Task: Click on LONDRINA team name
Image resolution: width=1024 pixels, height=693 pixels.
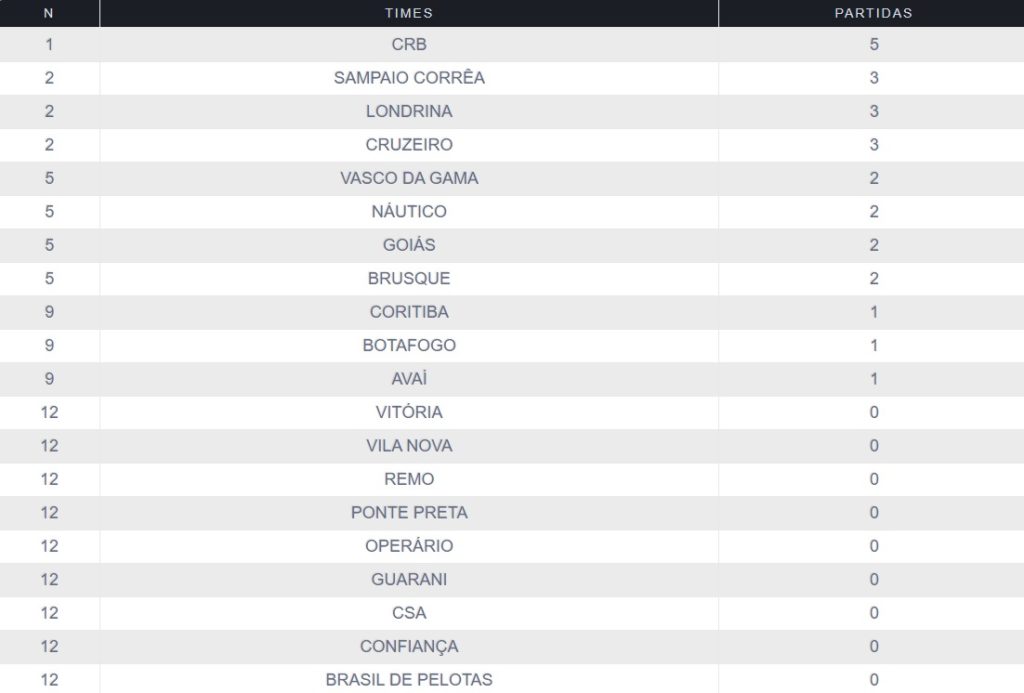Action: (x=409, y=111)
